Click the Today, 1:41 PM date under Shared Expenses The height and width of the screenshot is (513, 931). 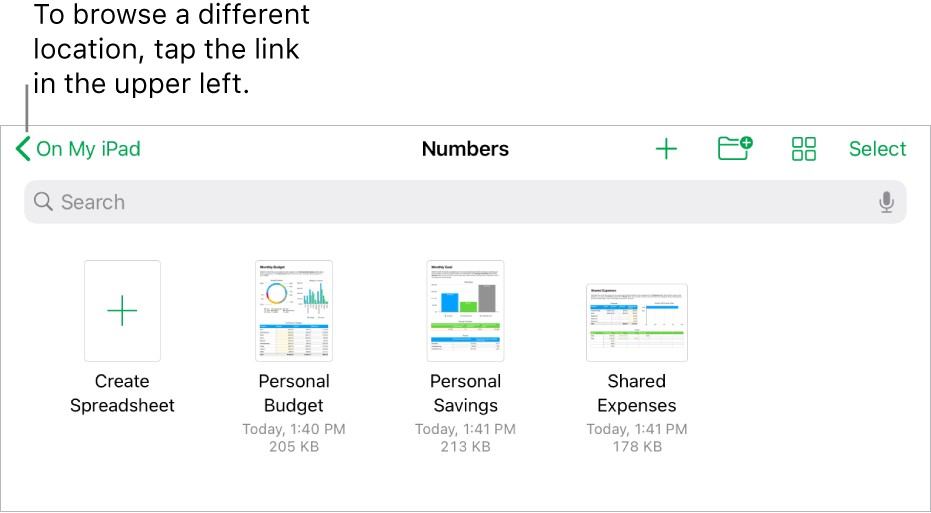click(637, 429)
